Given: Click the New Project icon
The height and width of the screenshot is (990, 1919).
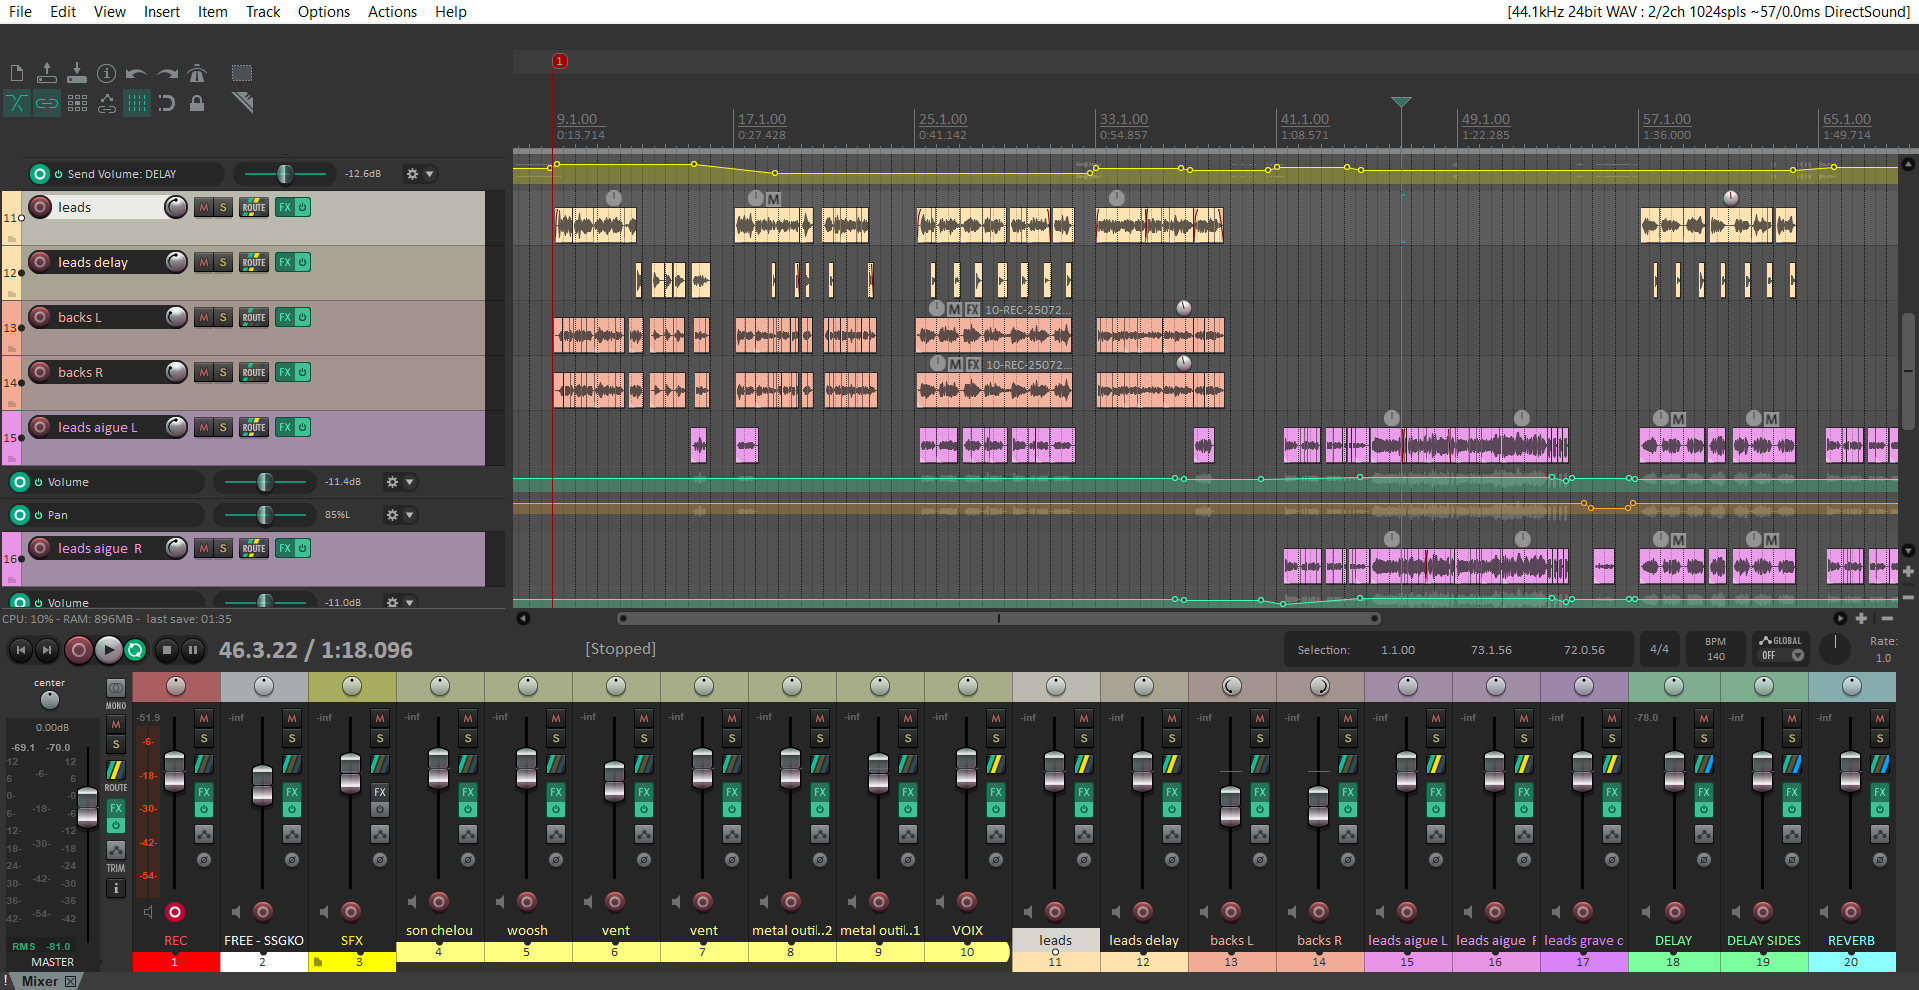Looking at the screenshot, I should pos(17,73).
